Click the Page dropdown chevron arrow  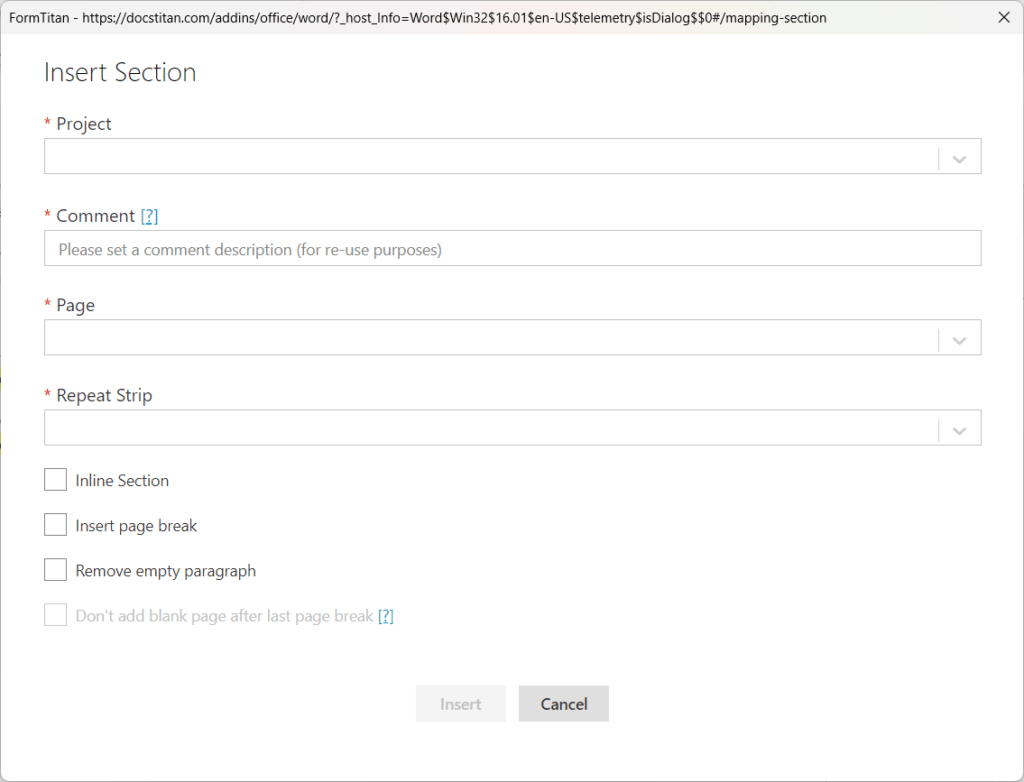click(x=960, y=338)
